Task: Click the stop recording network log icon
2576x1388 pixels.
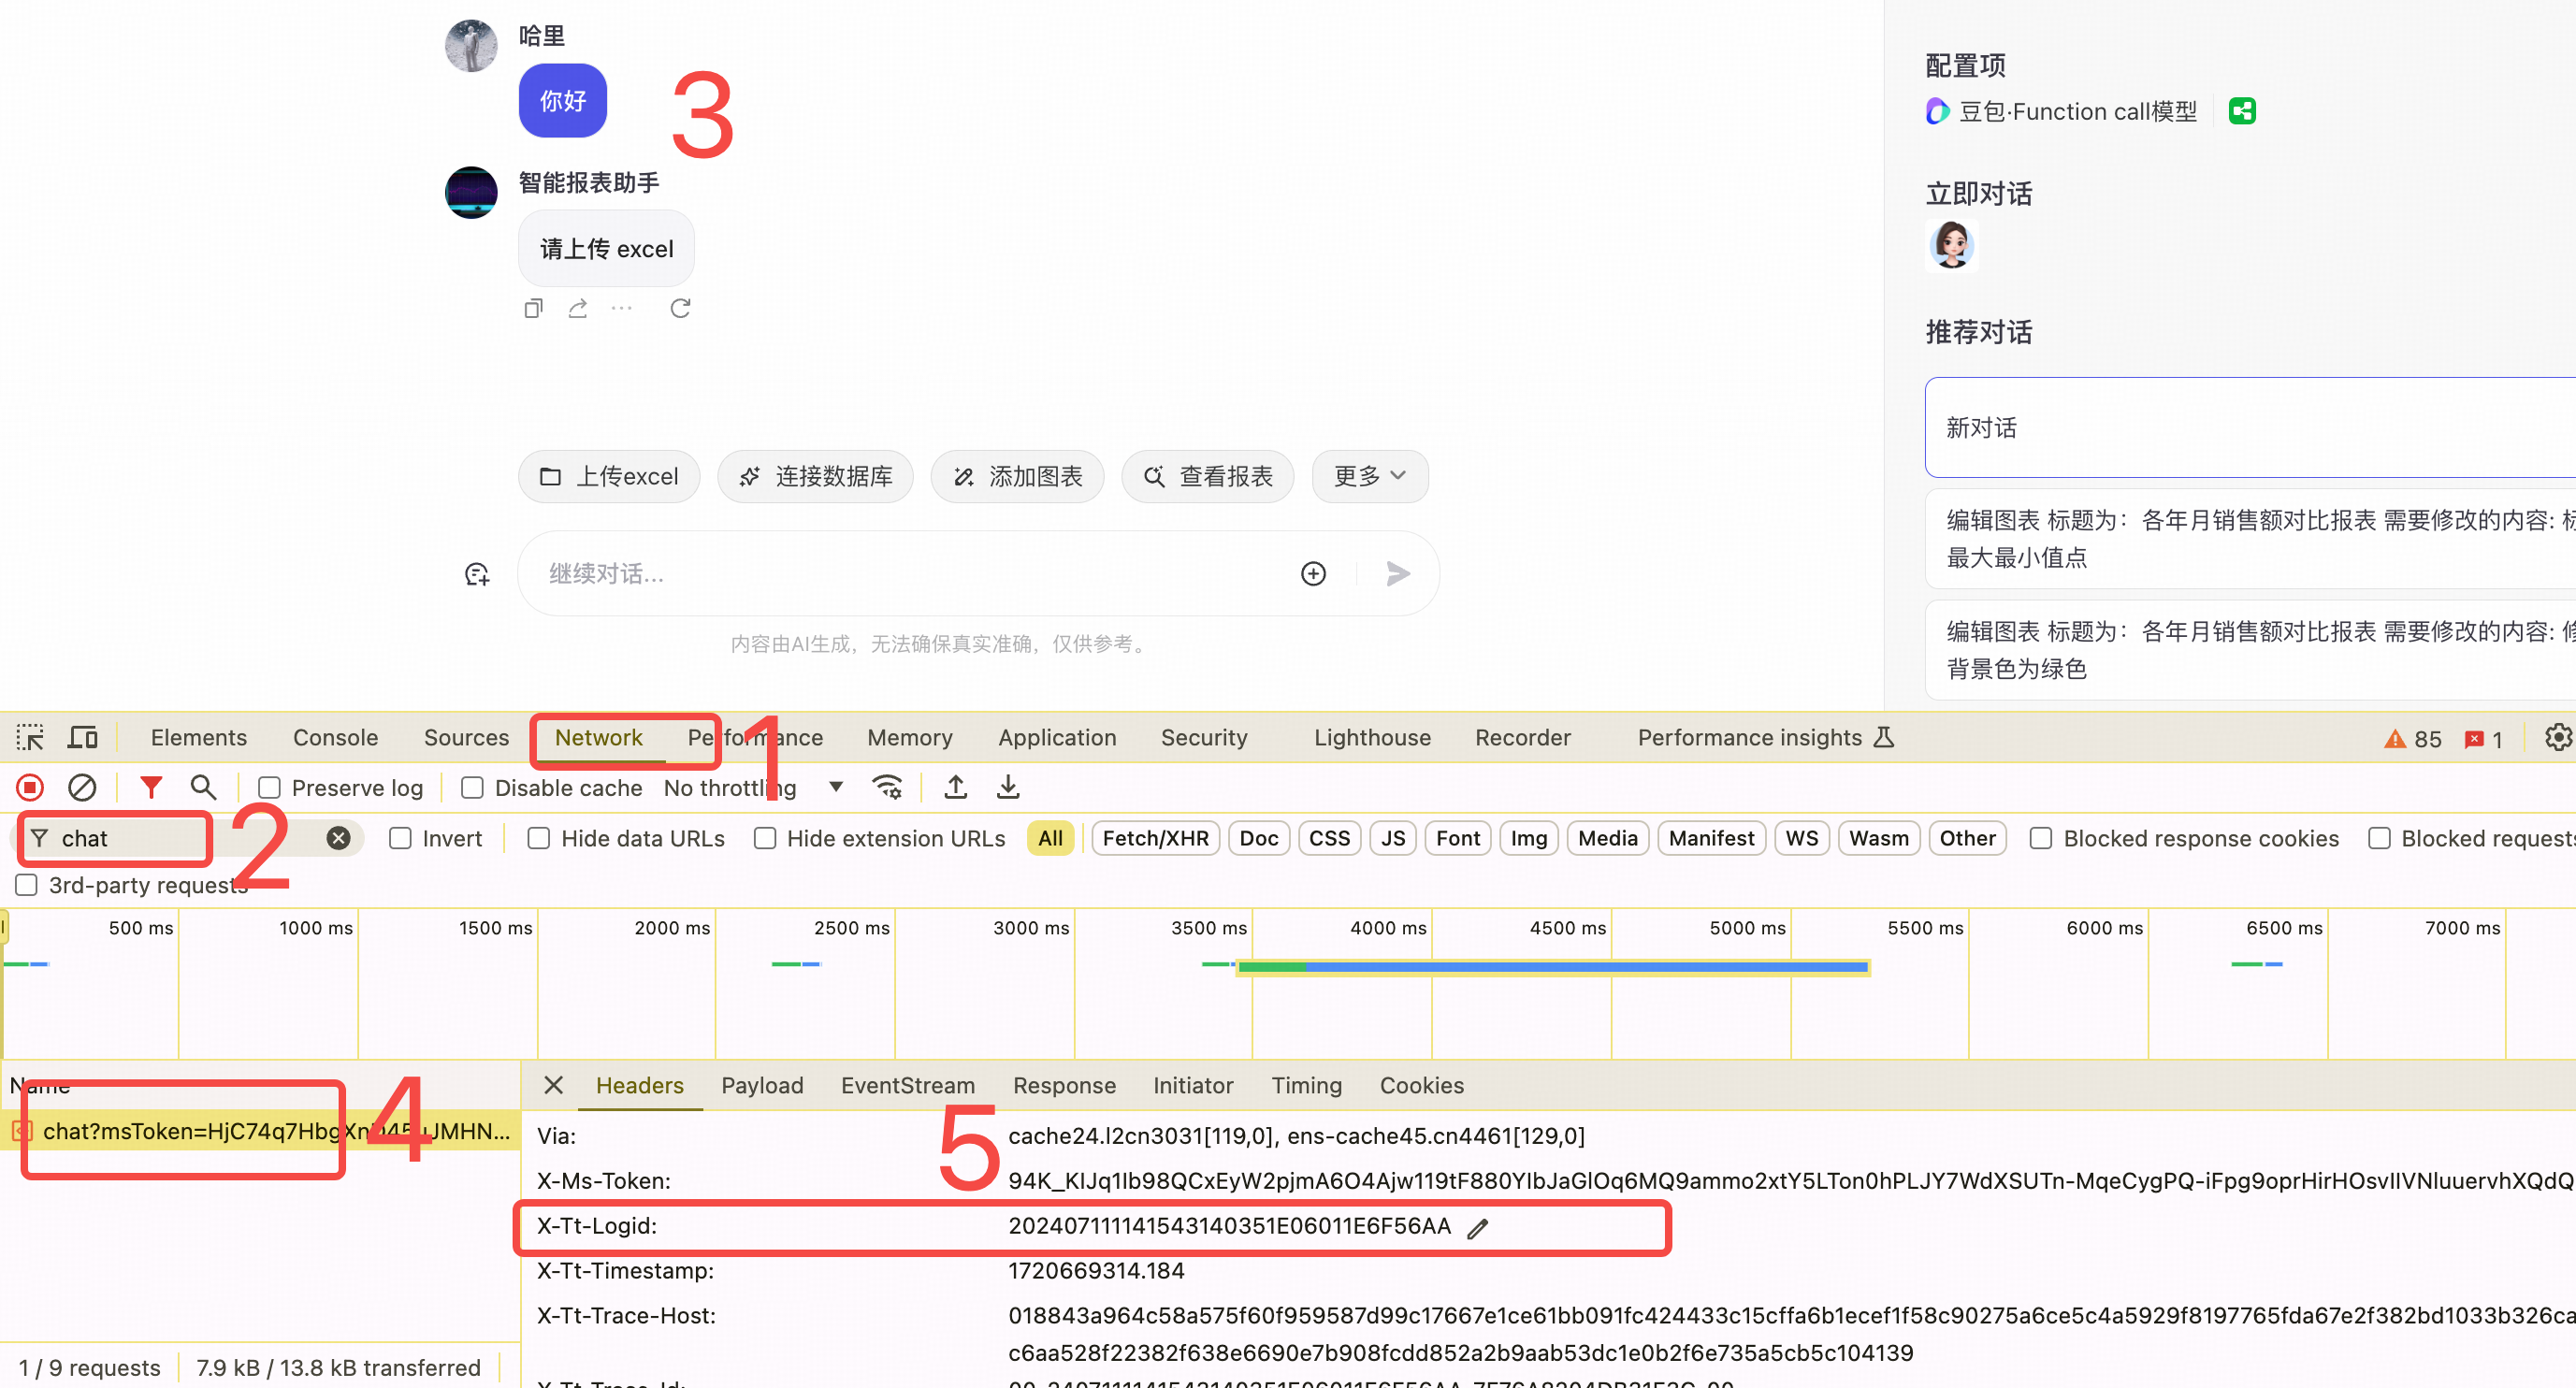Action: pos(30,788)
